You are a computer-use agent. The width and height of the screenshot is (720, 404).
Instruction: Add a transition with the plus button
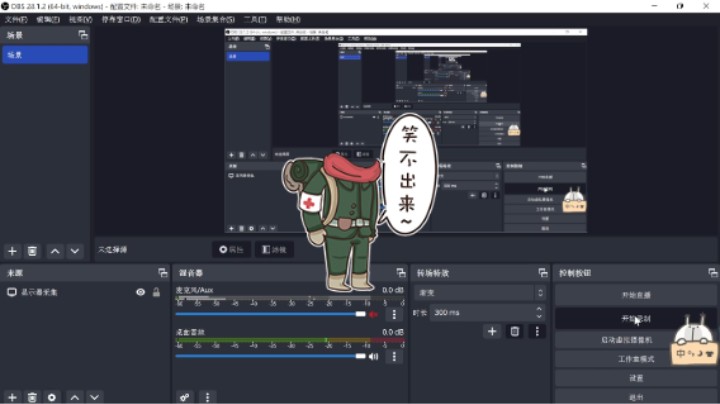(492, 331)
